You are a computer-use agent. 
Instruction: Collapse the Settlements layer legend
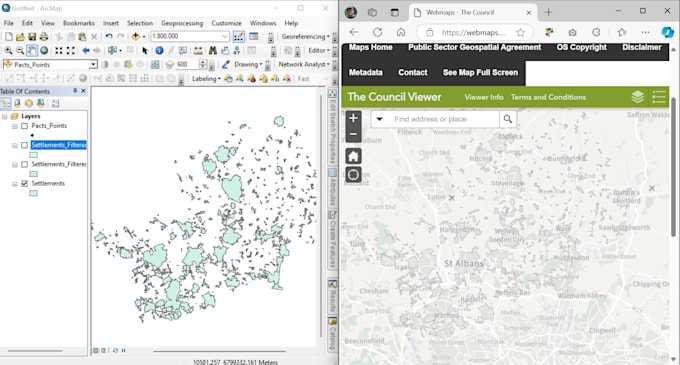tap(15, 184)
